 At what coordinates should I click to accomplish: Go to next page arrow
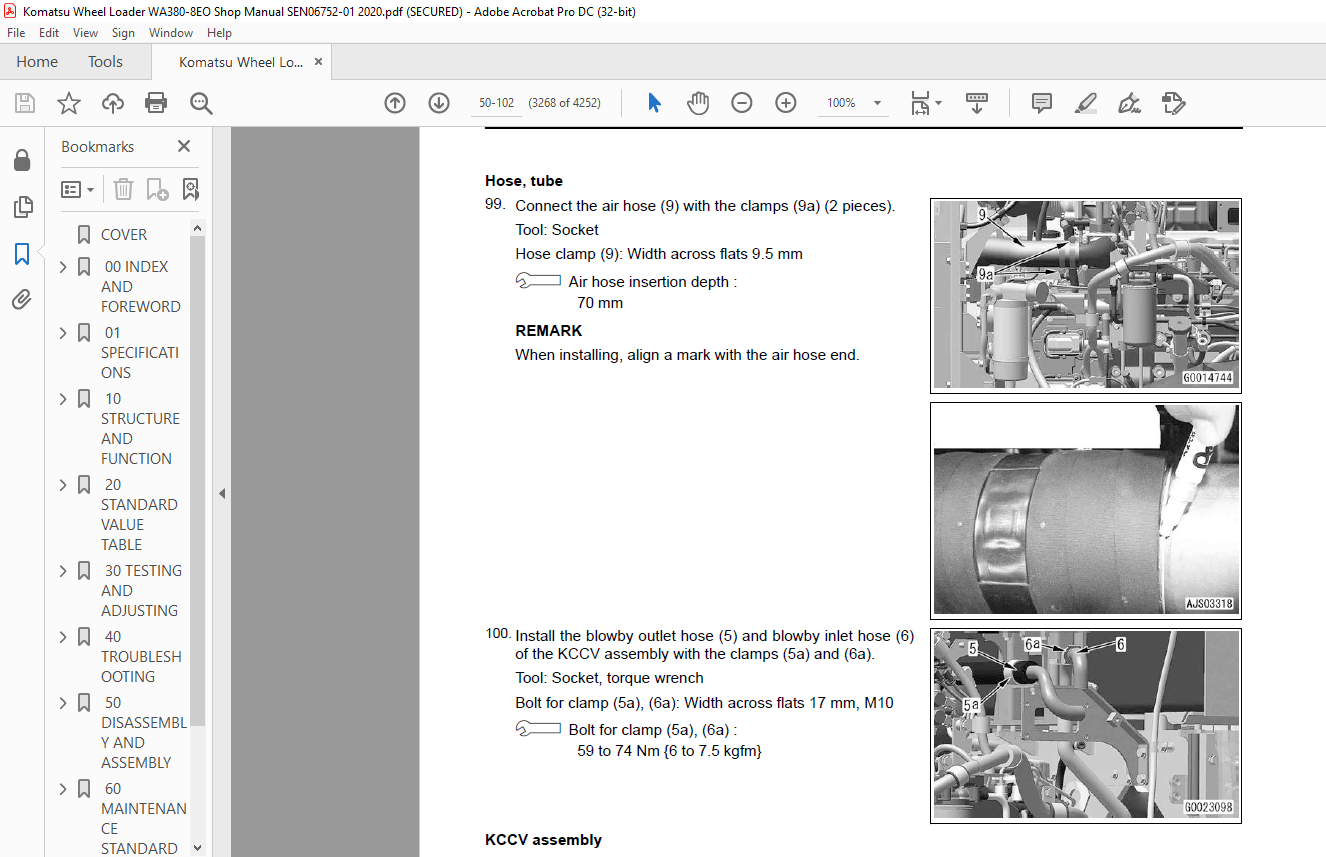(x=439, y=103)
